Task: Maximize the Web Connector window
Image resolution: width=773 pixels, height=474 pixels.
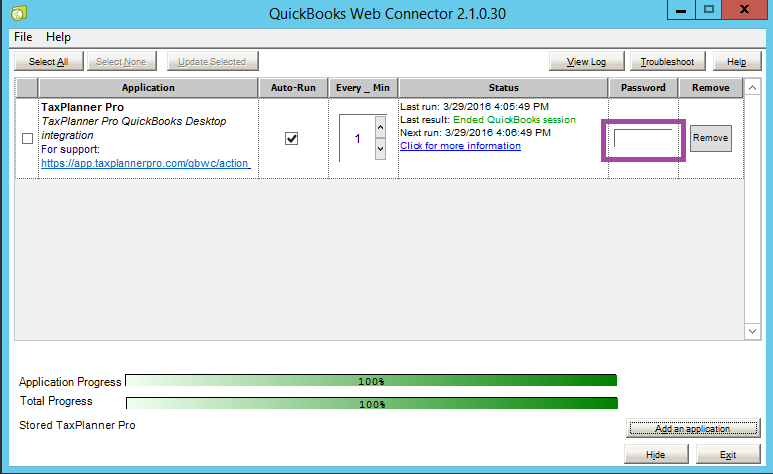Action: point(709,10)
